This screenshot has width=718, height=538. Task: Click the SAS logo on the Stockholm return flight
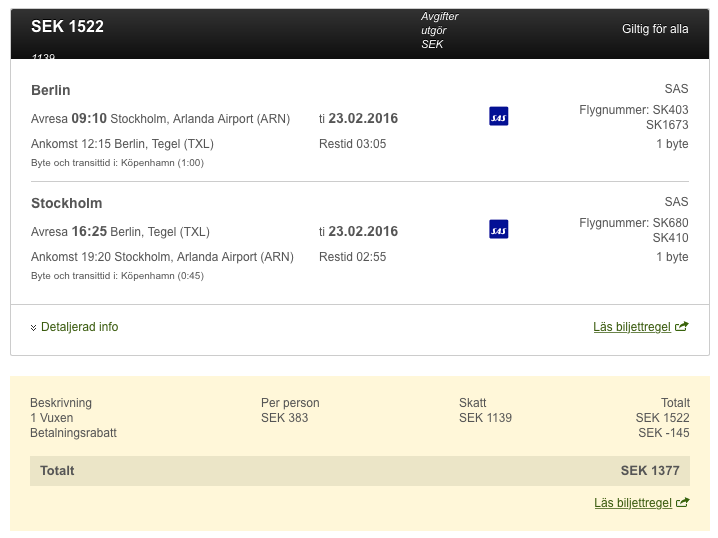(498, 230)
